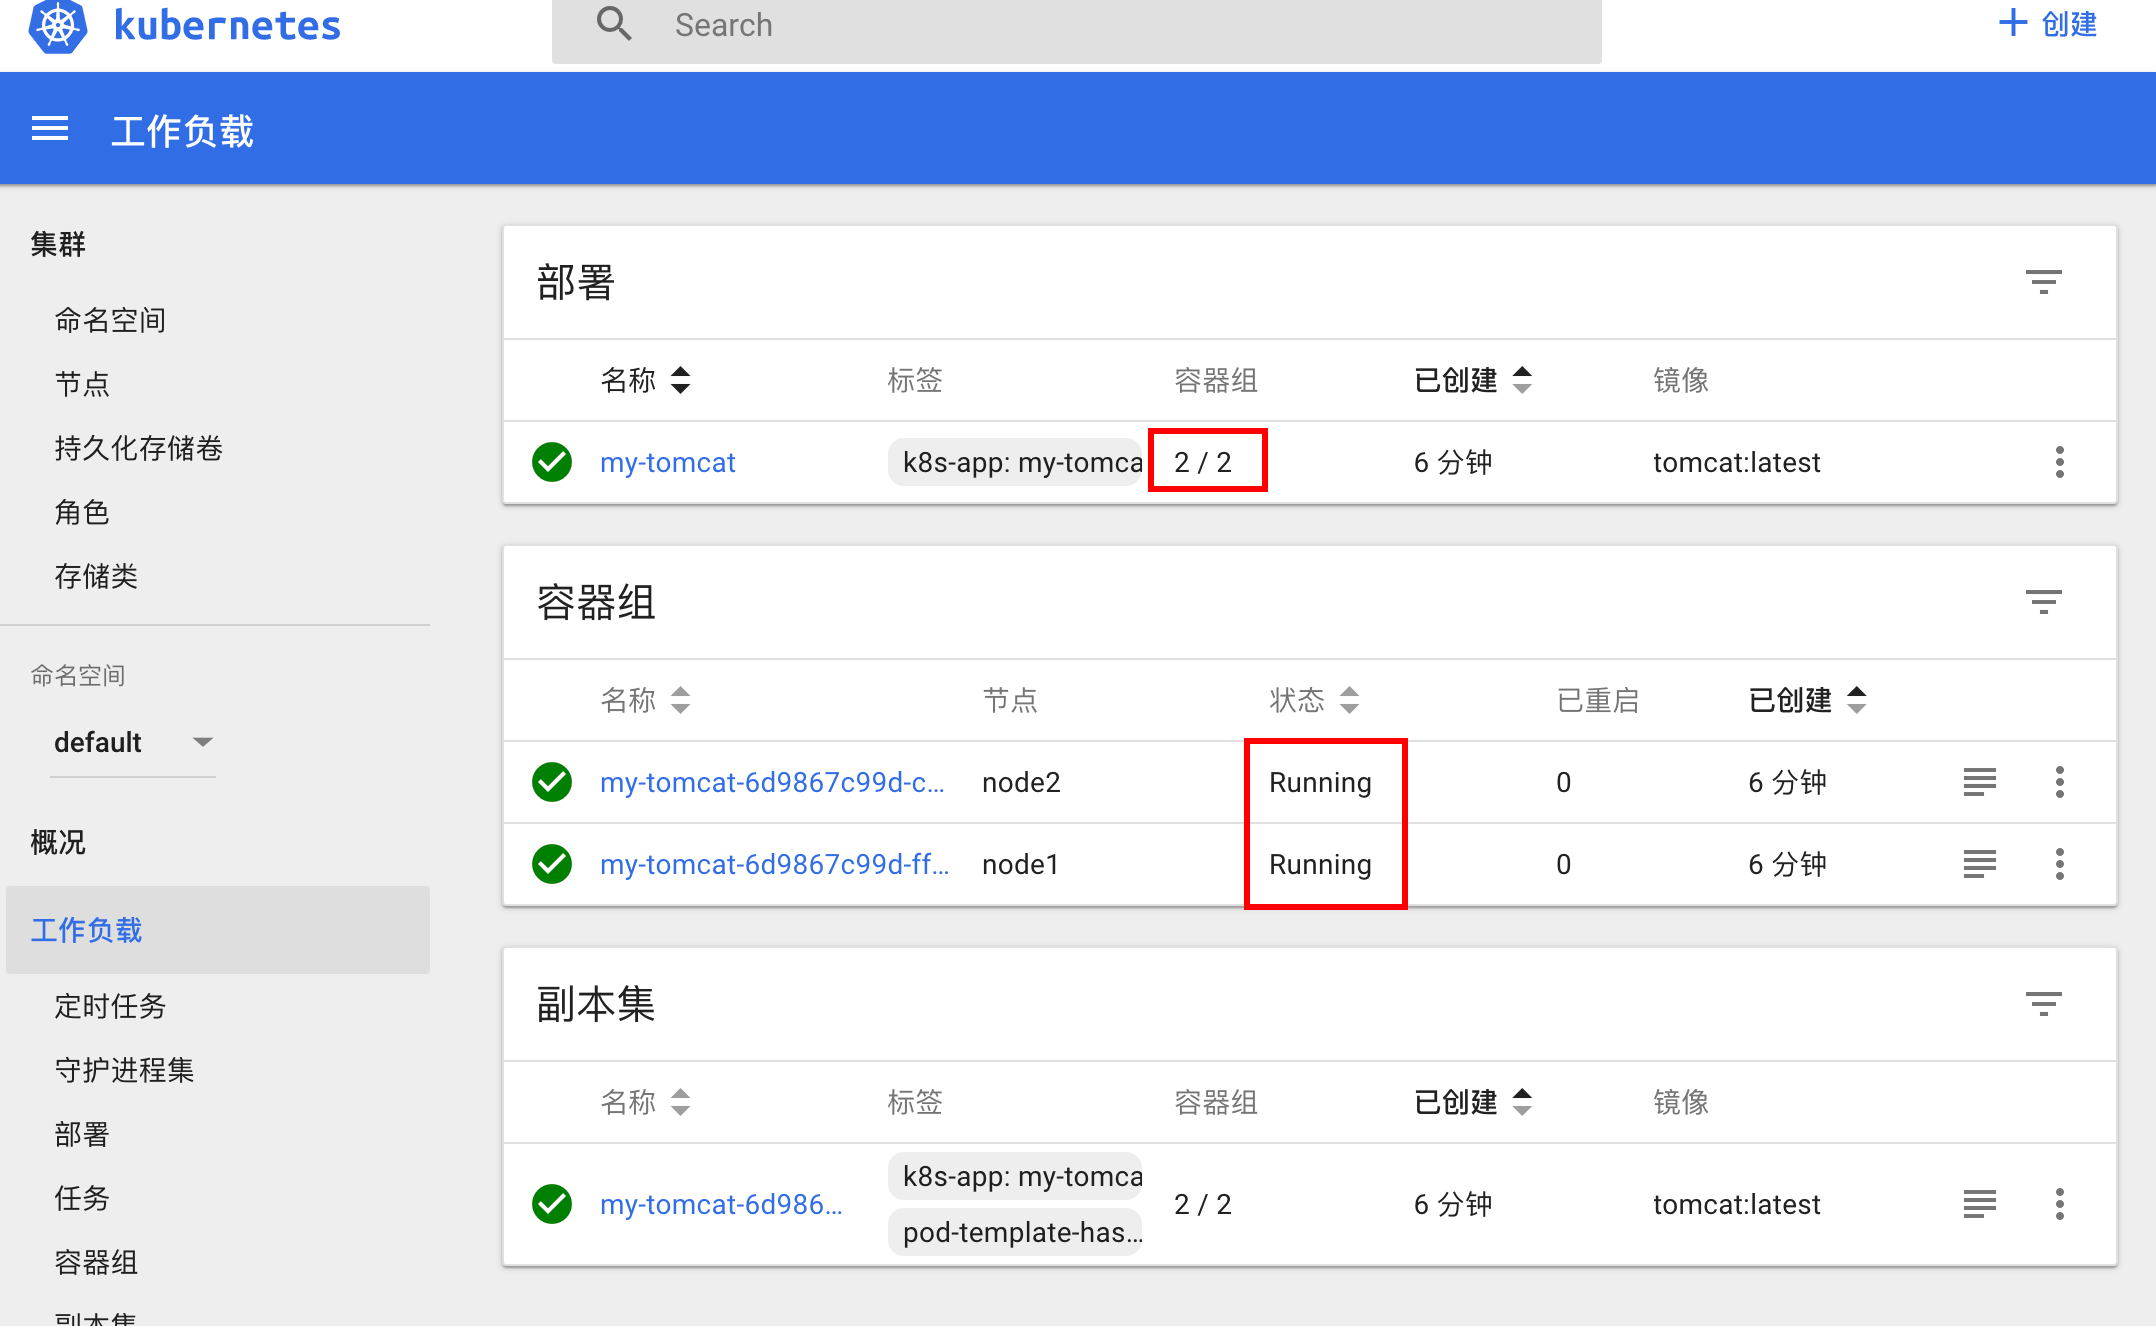
Task: Open the my-tomcat deployment link
Action: point(667,462)
